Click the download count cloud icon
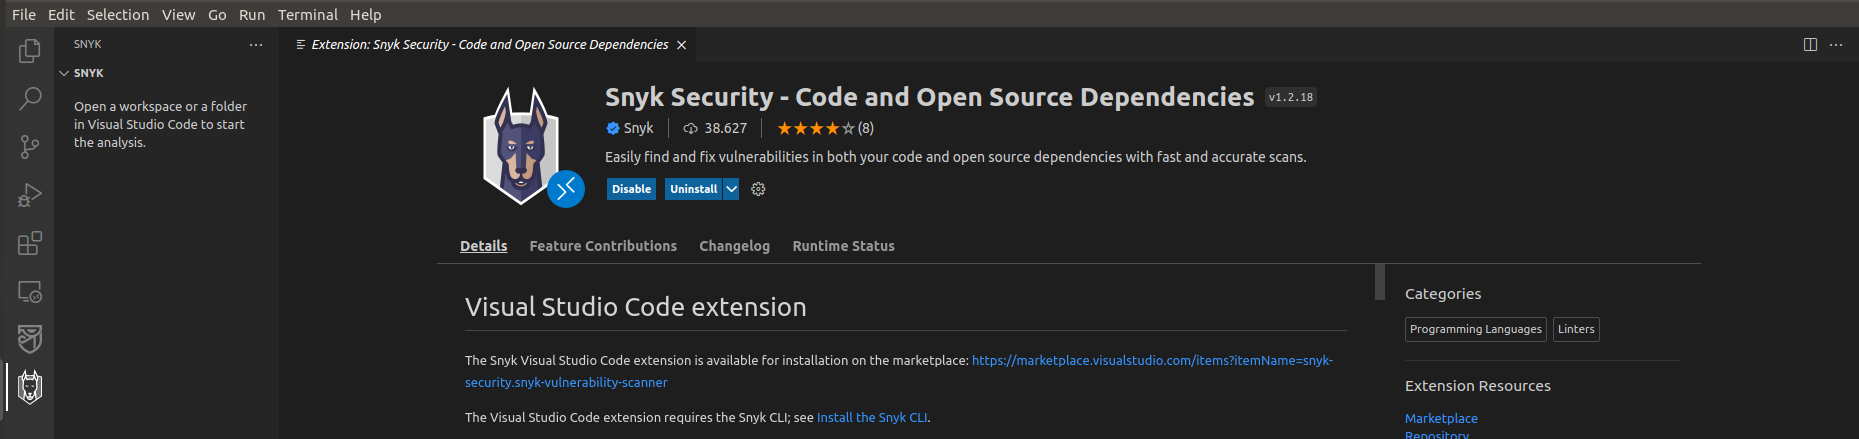This screenshot has height=439, width=1859. (690, 128)
